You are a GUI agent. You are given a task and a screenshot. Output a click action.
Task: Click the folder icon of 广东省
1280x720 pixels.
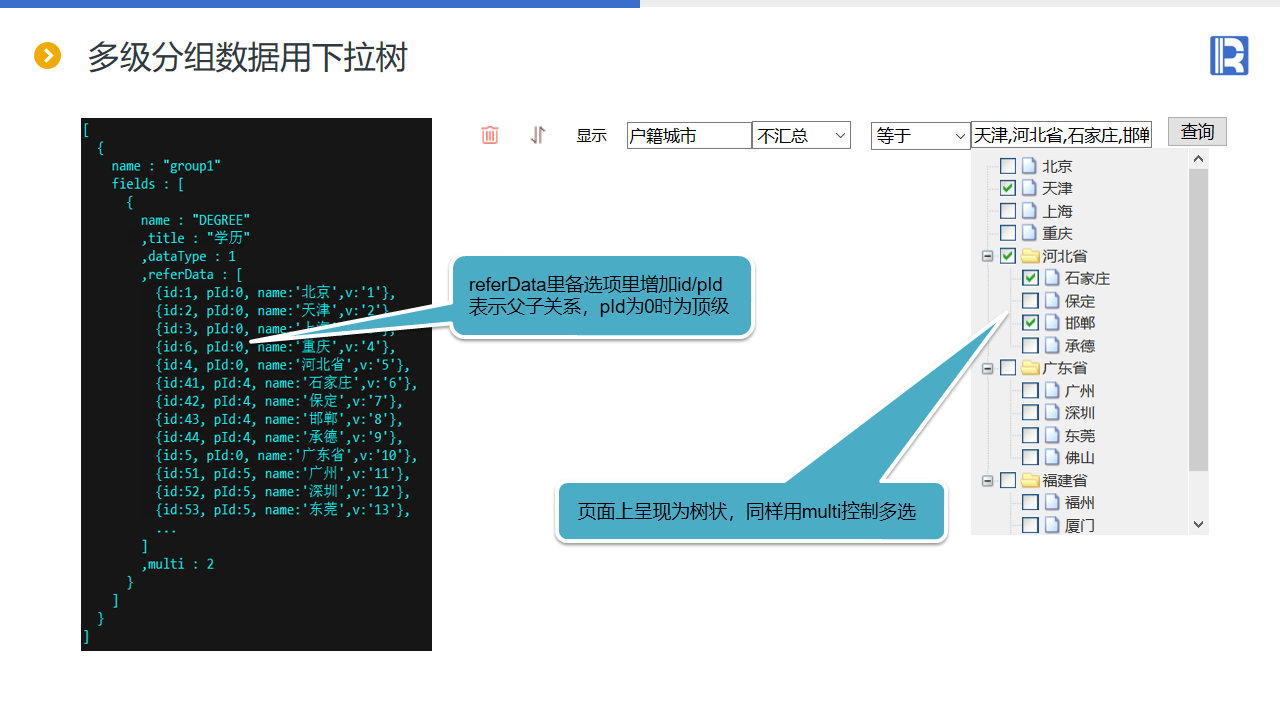click(1030, 368)
